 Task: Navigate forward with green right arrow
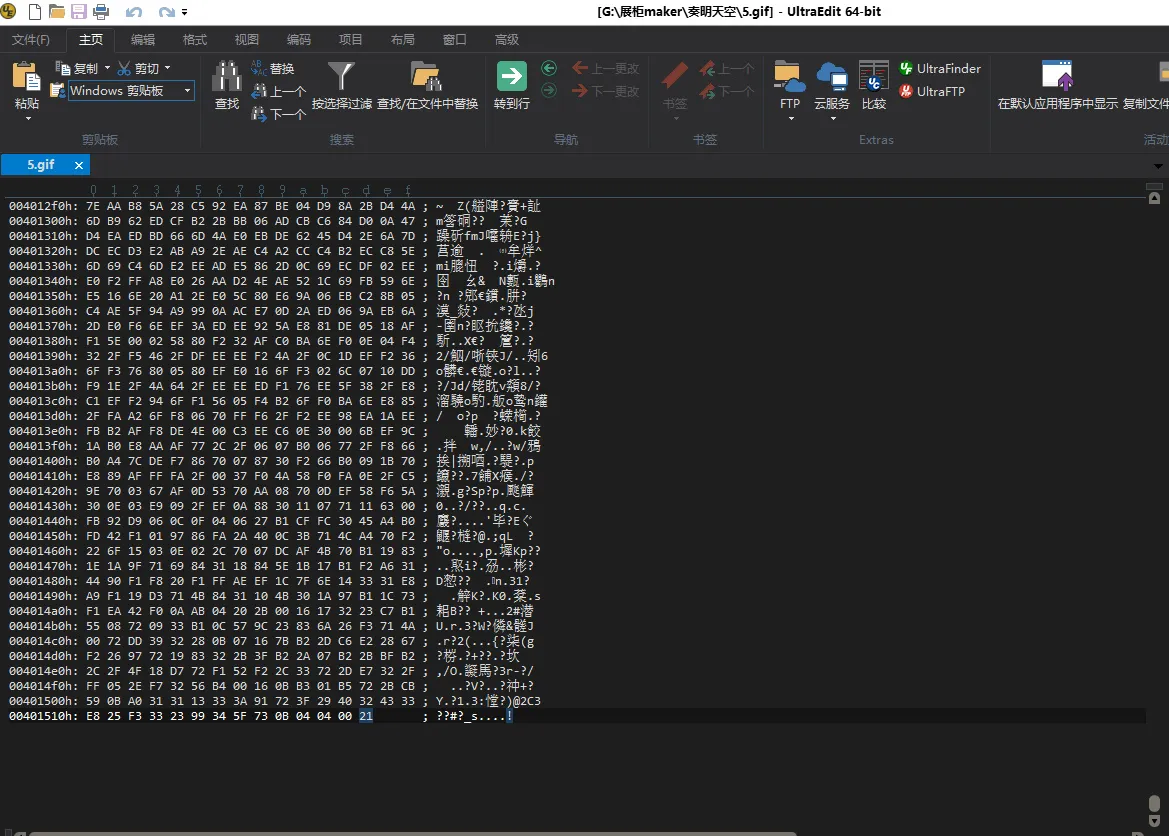point(549,90)
